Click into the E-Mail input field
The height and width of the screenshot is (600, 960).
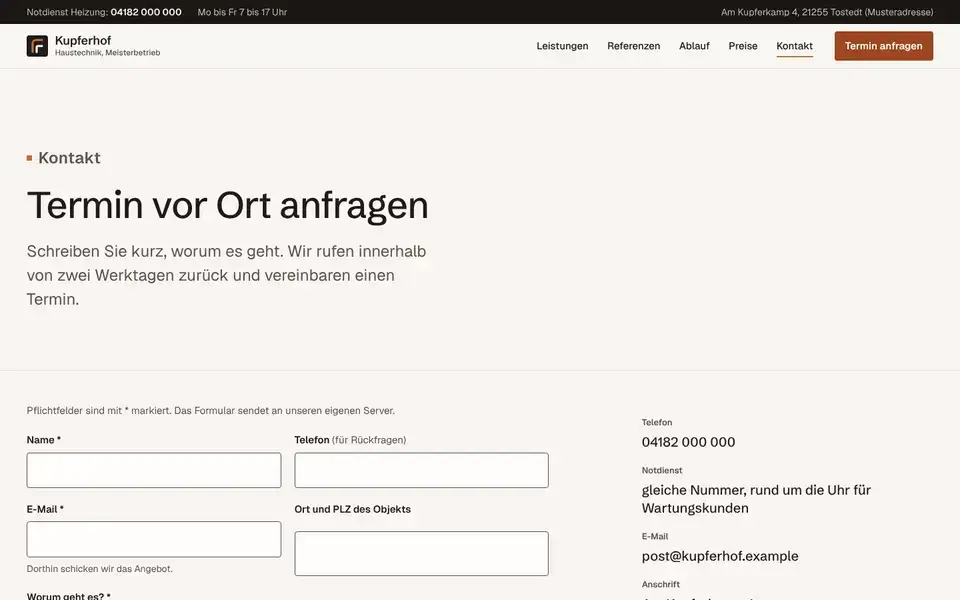click(x=154, y=539)
